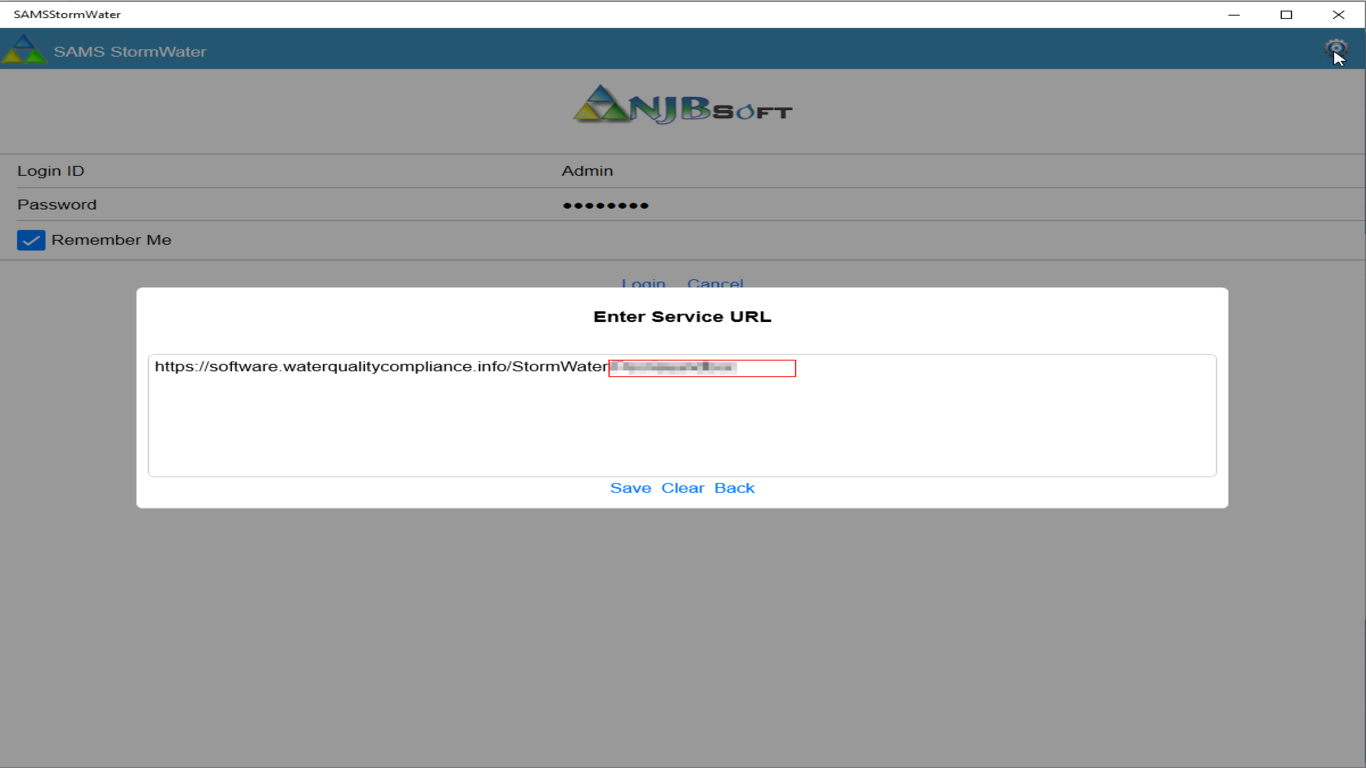Click the 'Login ID' label
Image resolution: width=1366 pixels, height=768 pixels.
point(51,171)
